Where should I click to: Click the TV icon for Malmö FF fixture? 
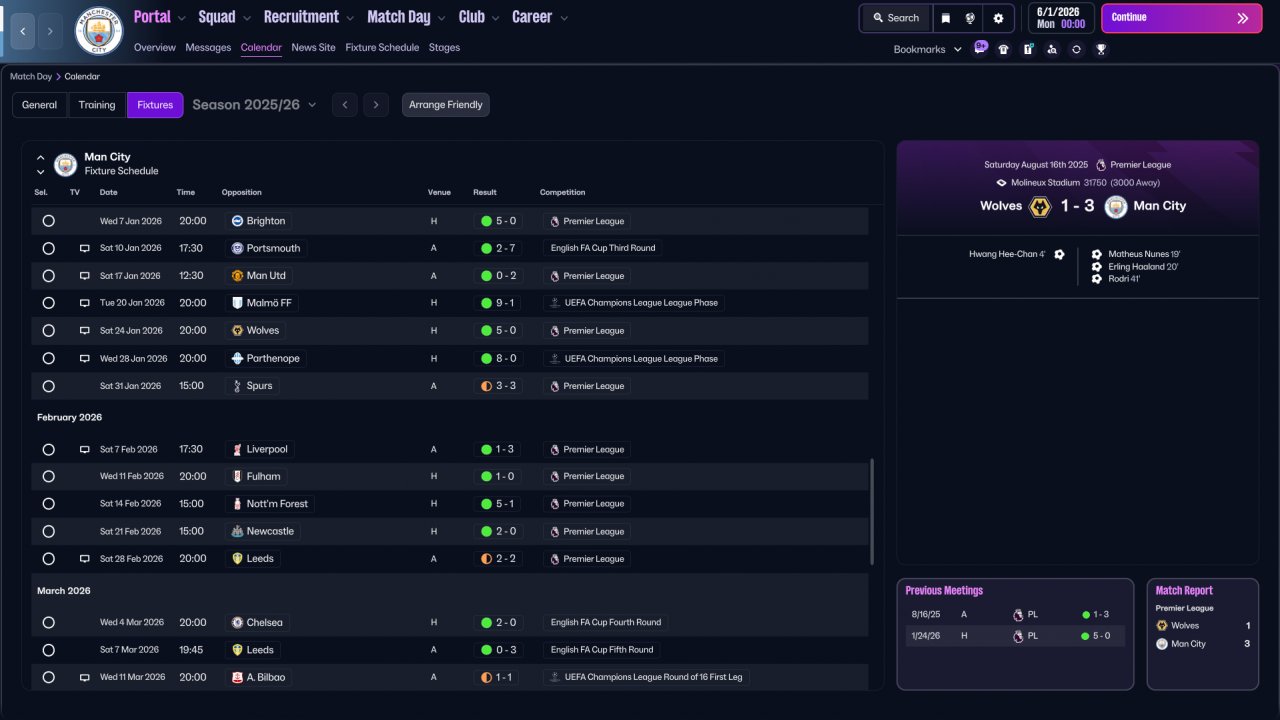tap(85, 303)
